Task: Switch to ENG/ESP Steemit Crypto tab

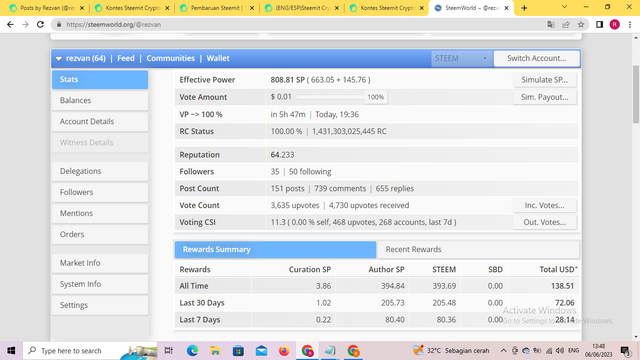Action: [x=302, y=8]
